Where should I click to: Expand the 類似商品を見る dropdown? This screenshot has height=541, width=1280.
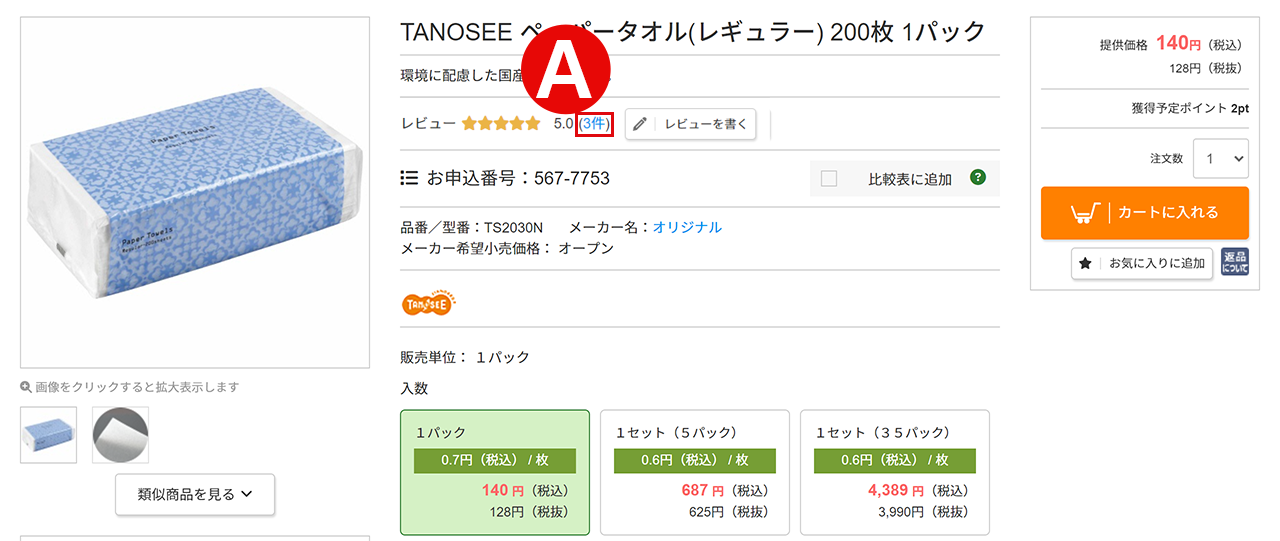coord(195,494)
